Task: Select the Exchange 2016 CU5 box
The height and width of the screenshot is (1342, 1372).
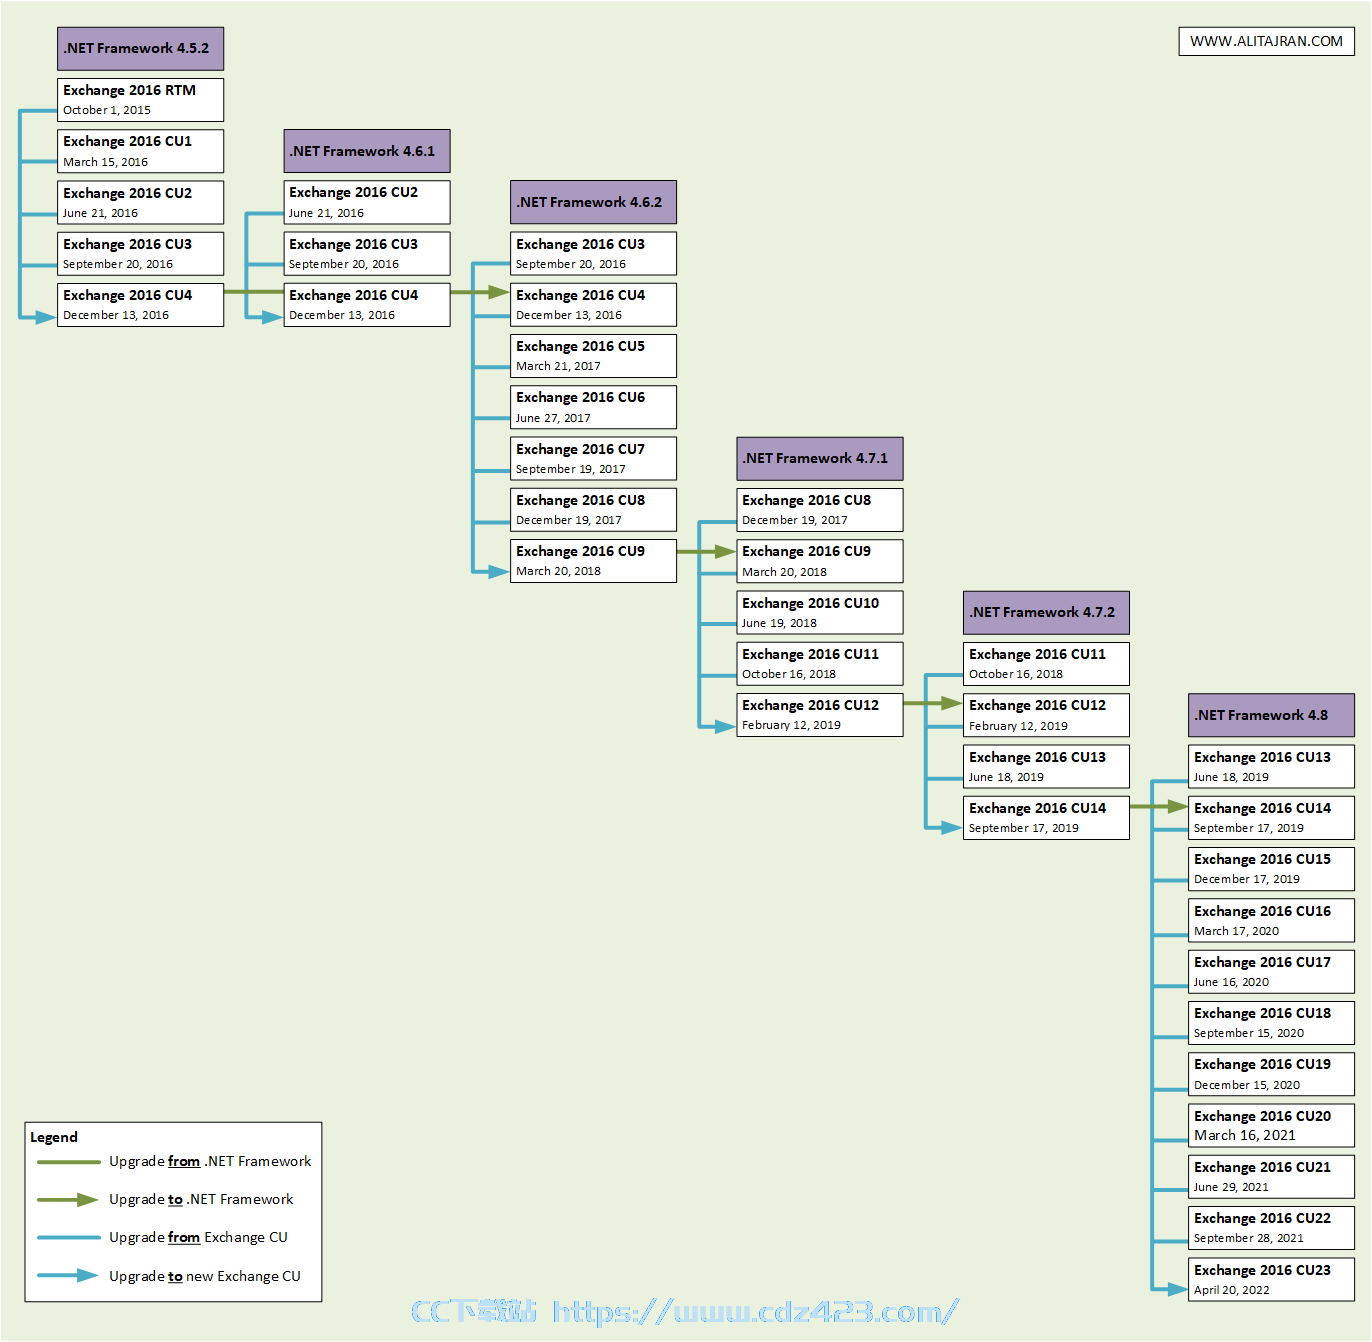Action: click(593, 356)
